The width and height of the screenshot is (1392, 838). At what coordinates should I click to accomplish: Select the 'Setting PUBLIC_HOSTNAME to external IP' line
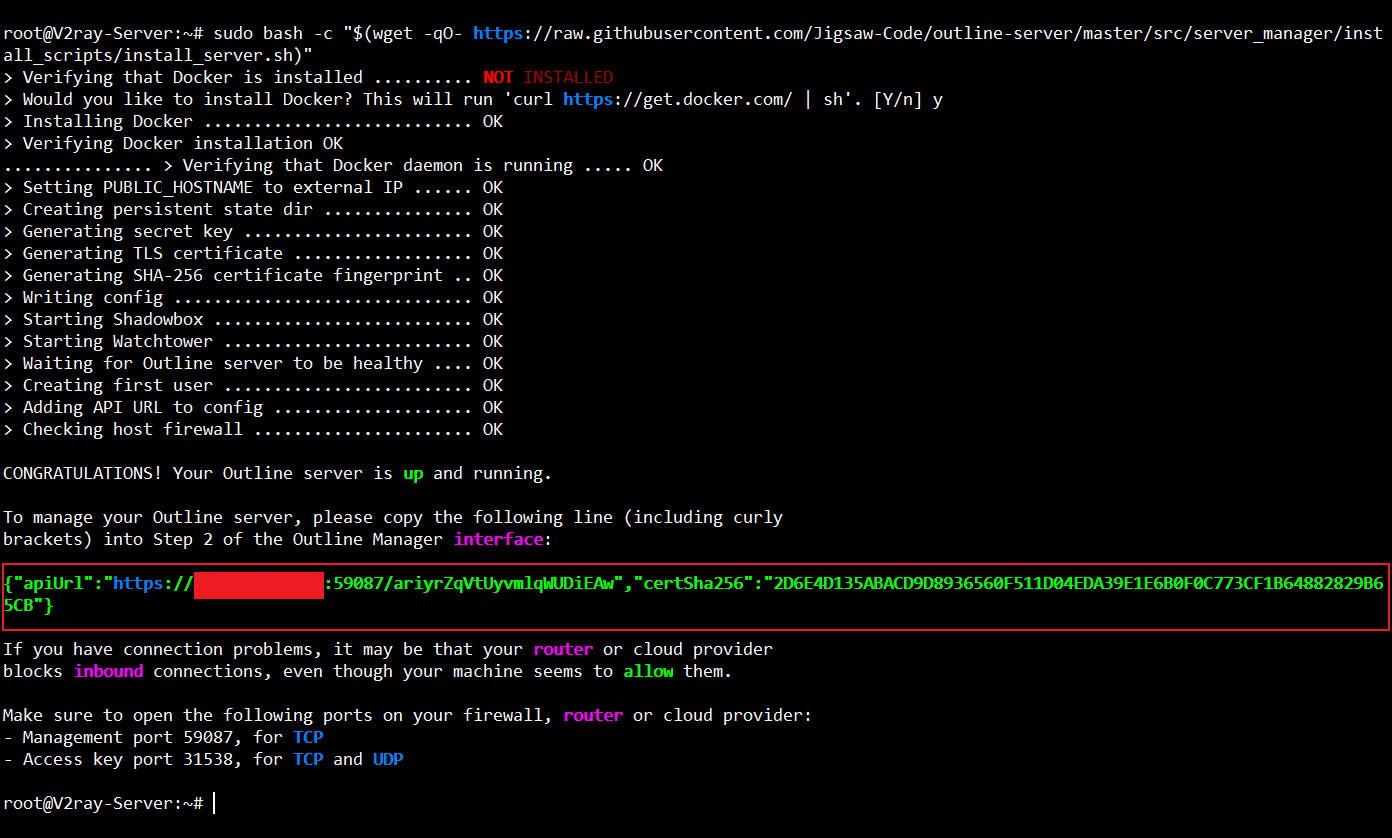coord(253,187)
